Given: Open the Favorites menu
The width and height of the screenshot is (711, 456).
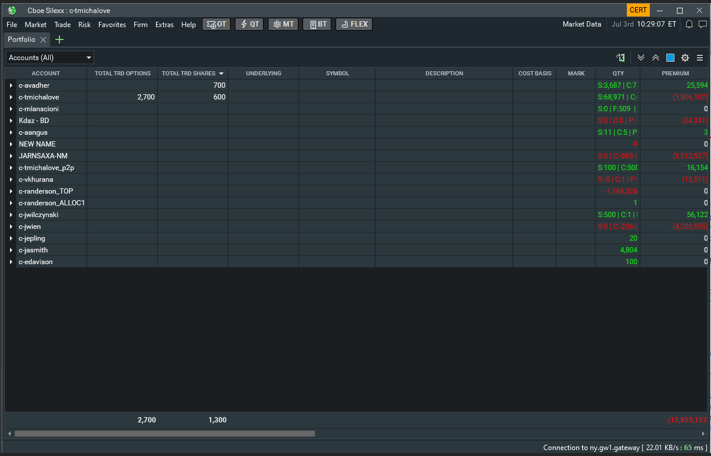Looking at the screenshot, I should tap(112, 24).
